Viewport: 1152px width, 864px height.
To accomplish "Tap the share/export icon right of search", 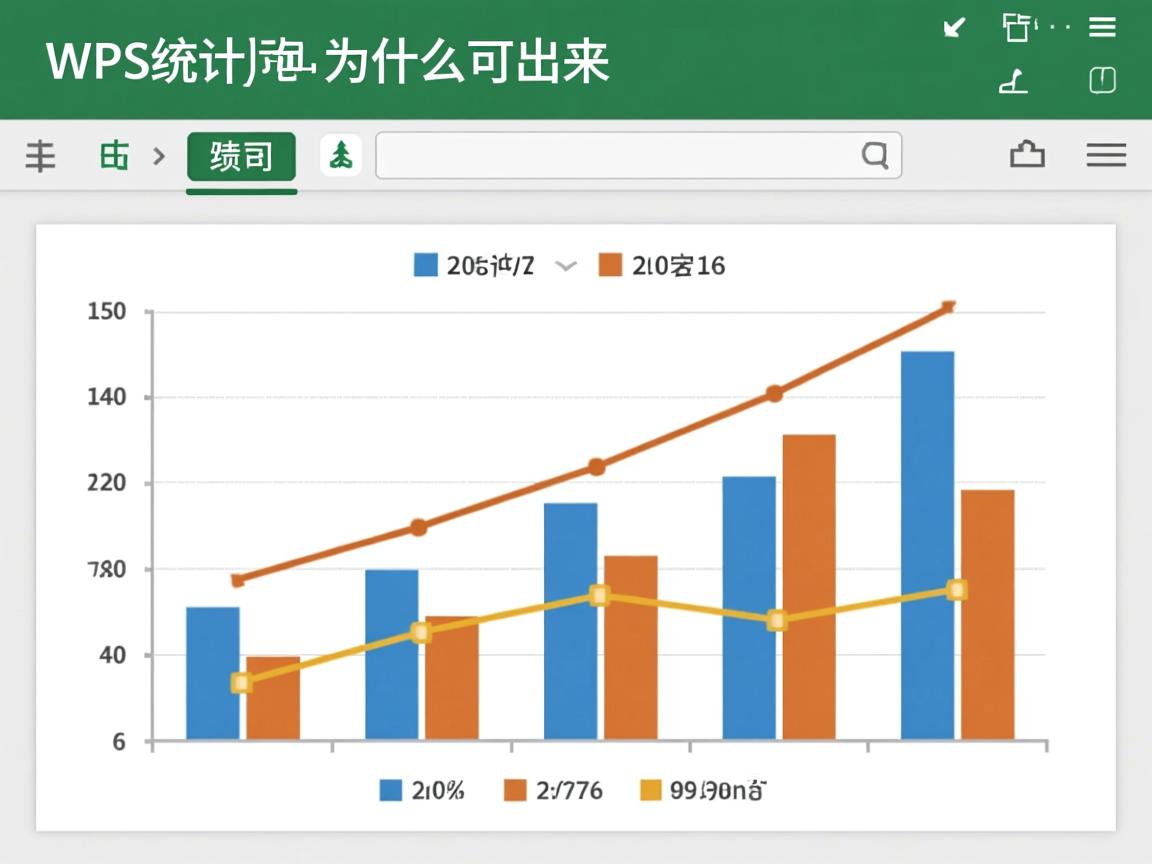I will point(1028,155).
